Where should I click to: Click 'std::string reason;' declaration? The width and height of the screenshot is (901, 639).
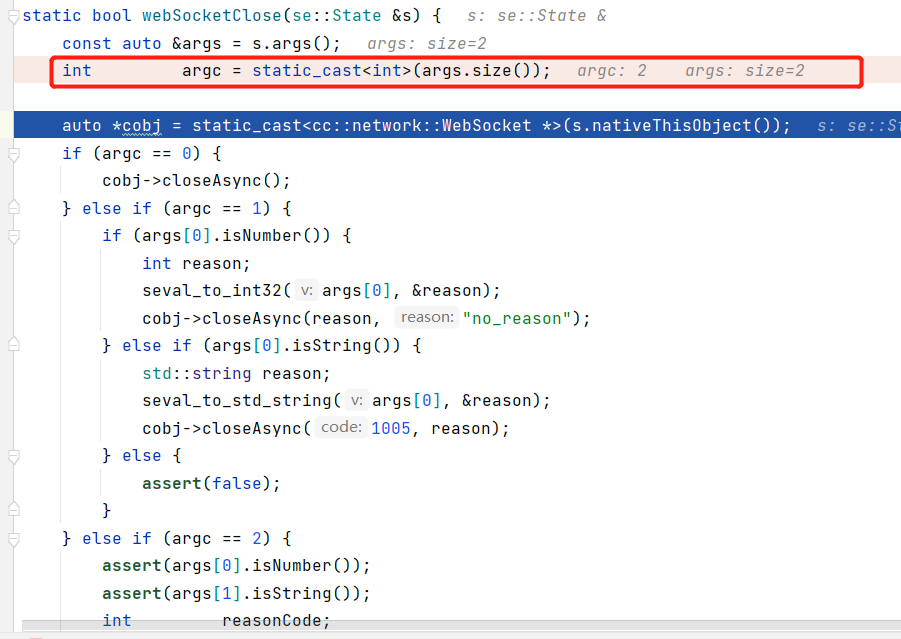tap(237, 374)
